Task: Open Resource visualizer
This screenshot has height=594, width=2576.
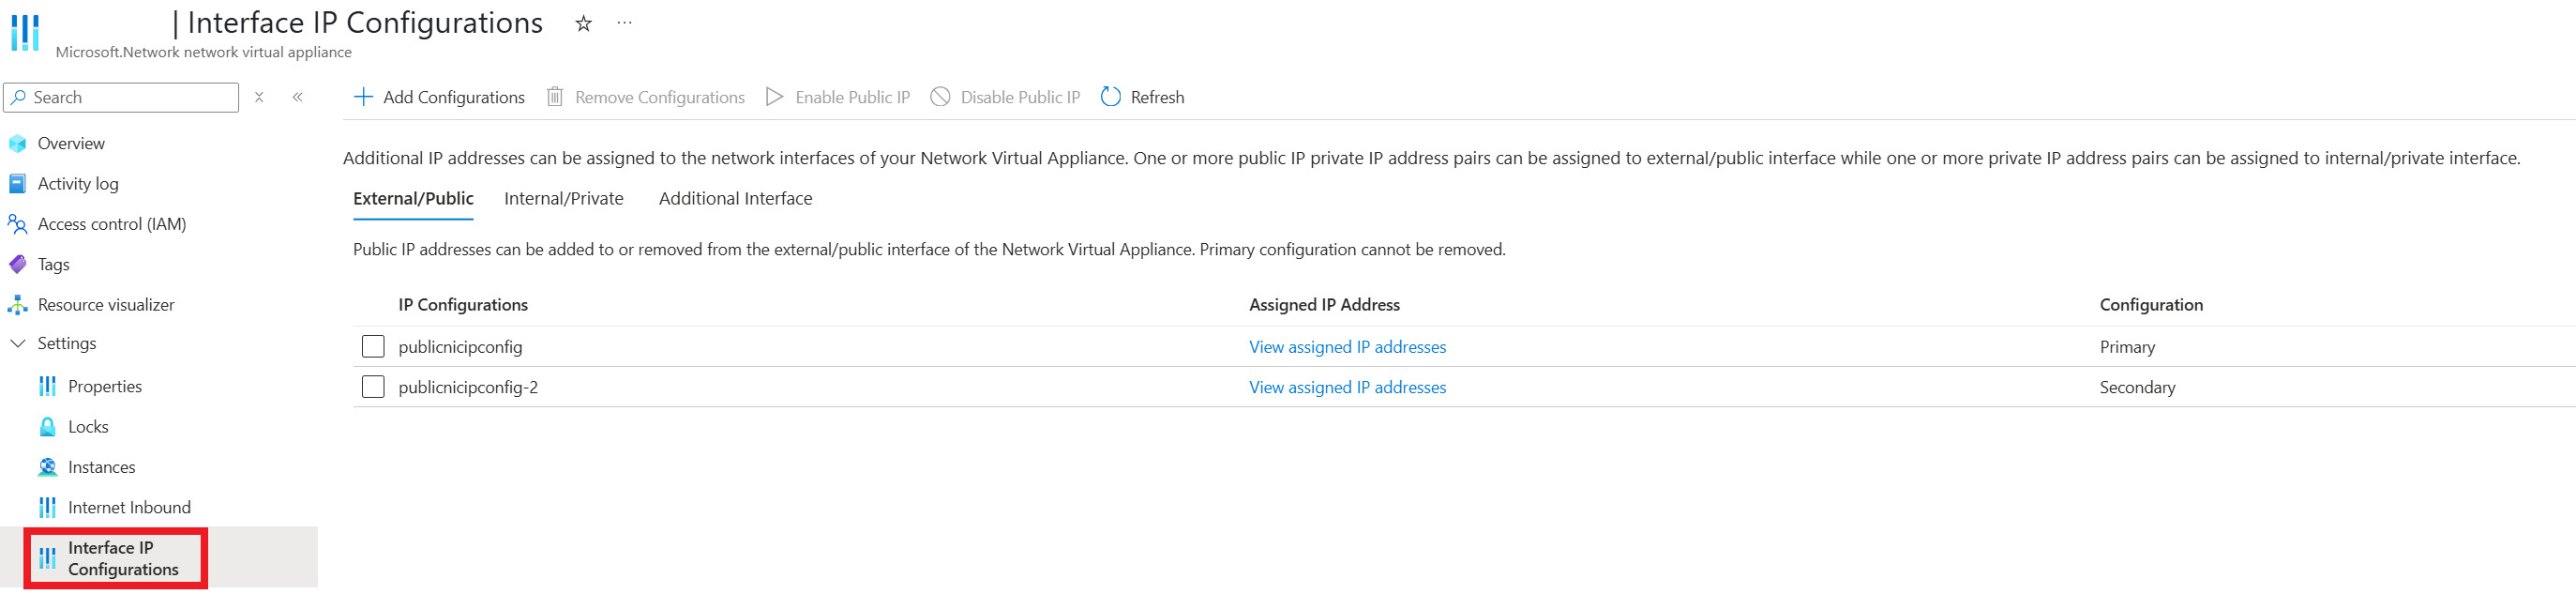Action: 106,304
